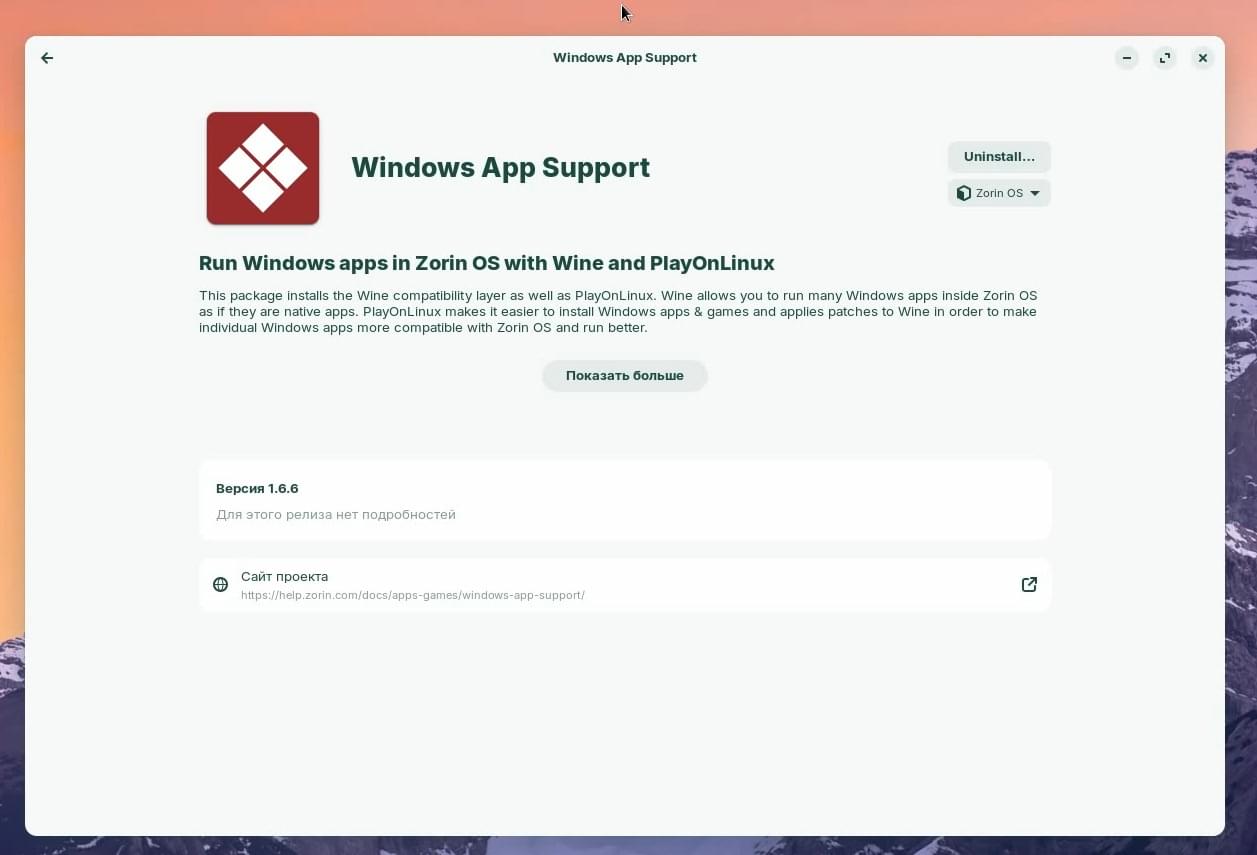Screen dimensions: 1257x855
Task: Click the 'Run Windows apps in Zorin OS' summary
Action: [487, 263]
